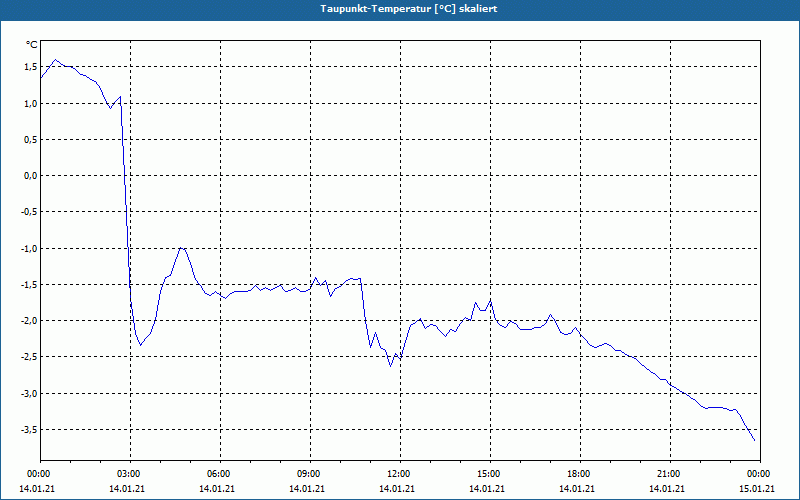Click the 0,5 y-axis value

(x=30, y=140)
